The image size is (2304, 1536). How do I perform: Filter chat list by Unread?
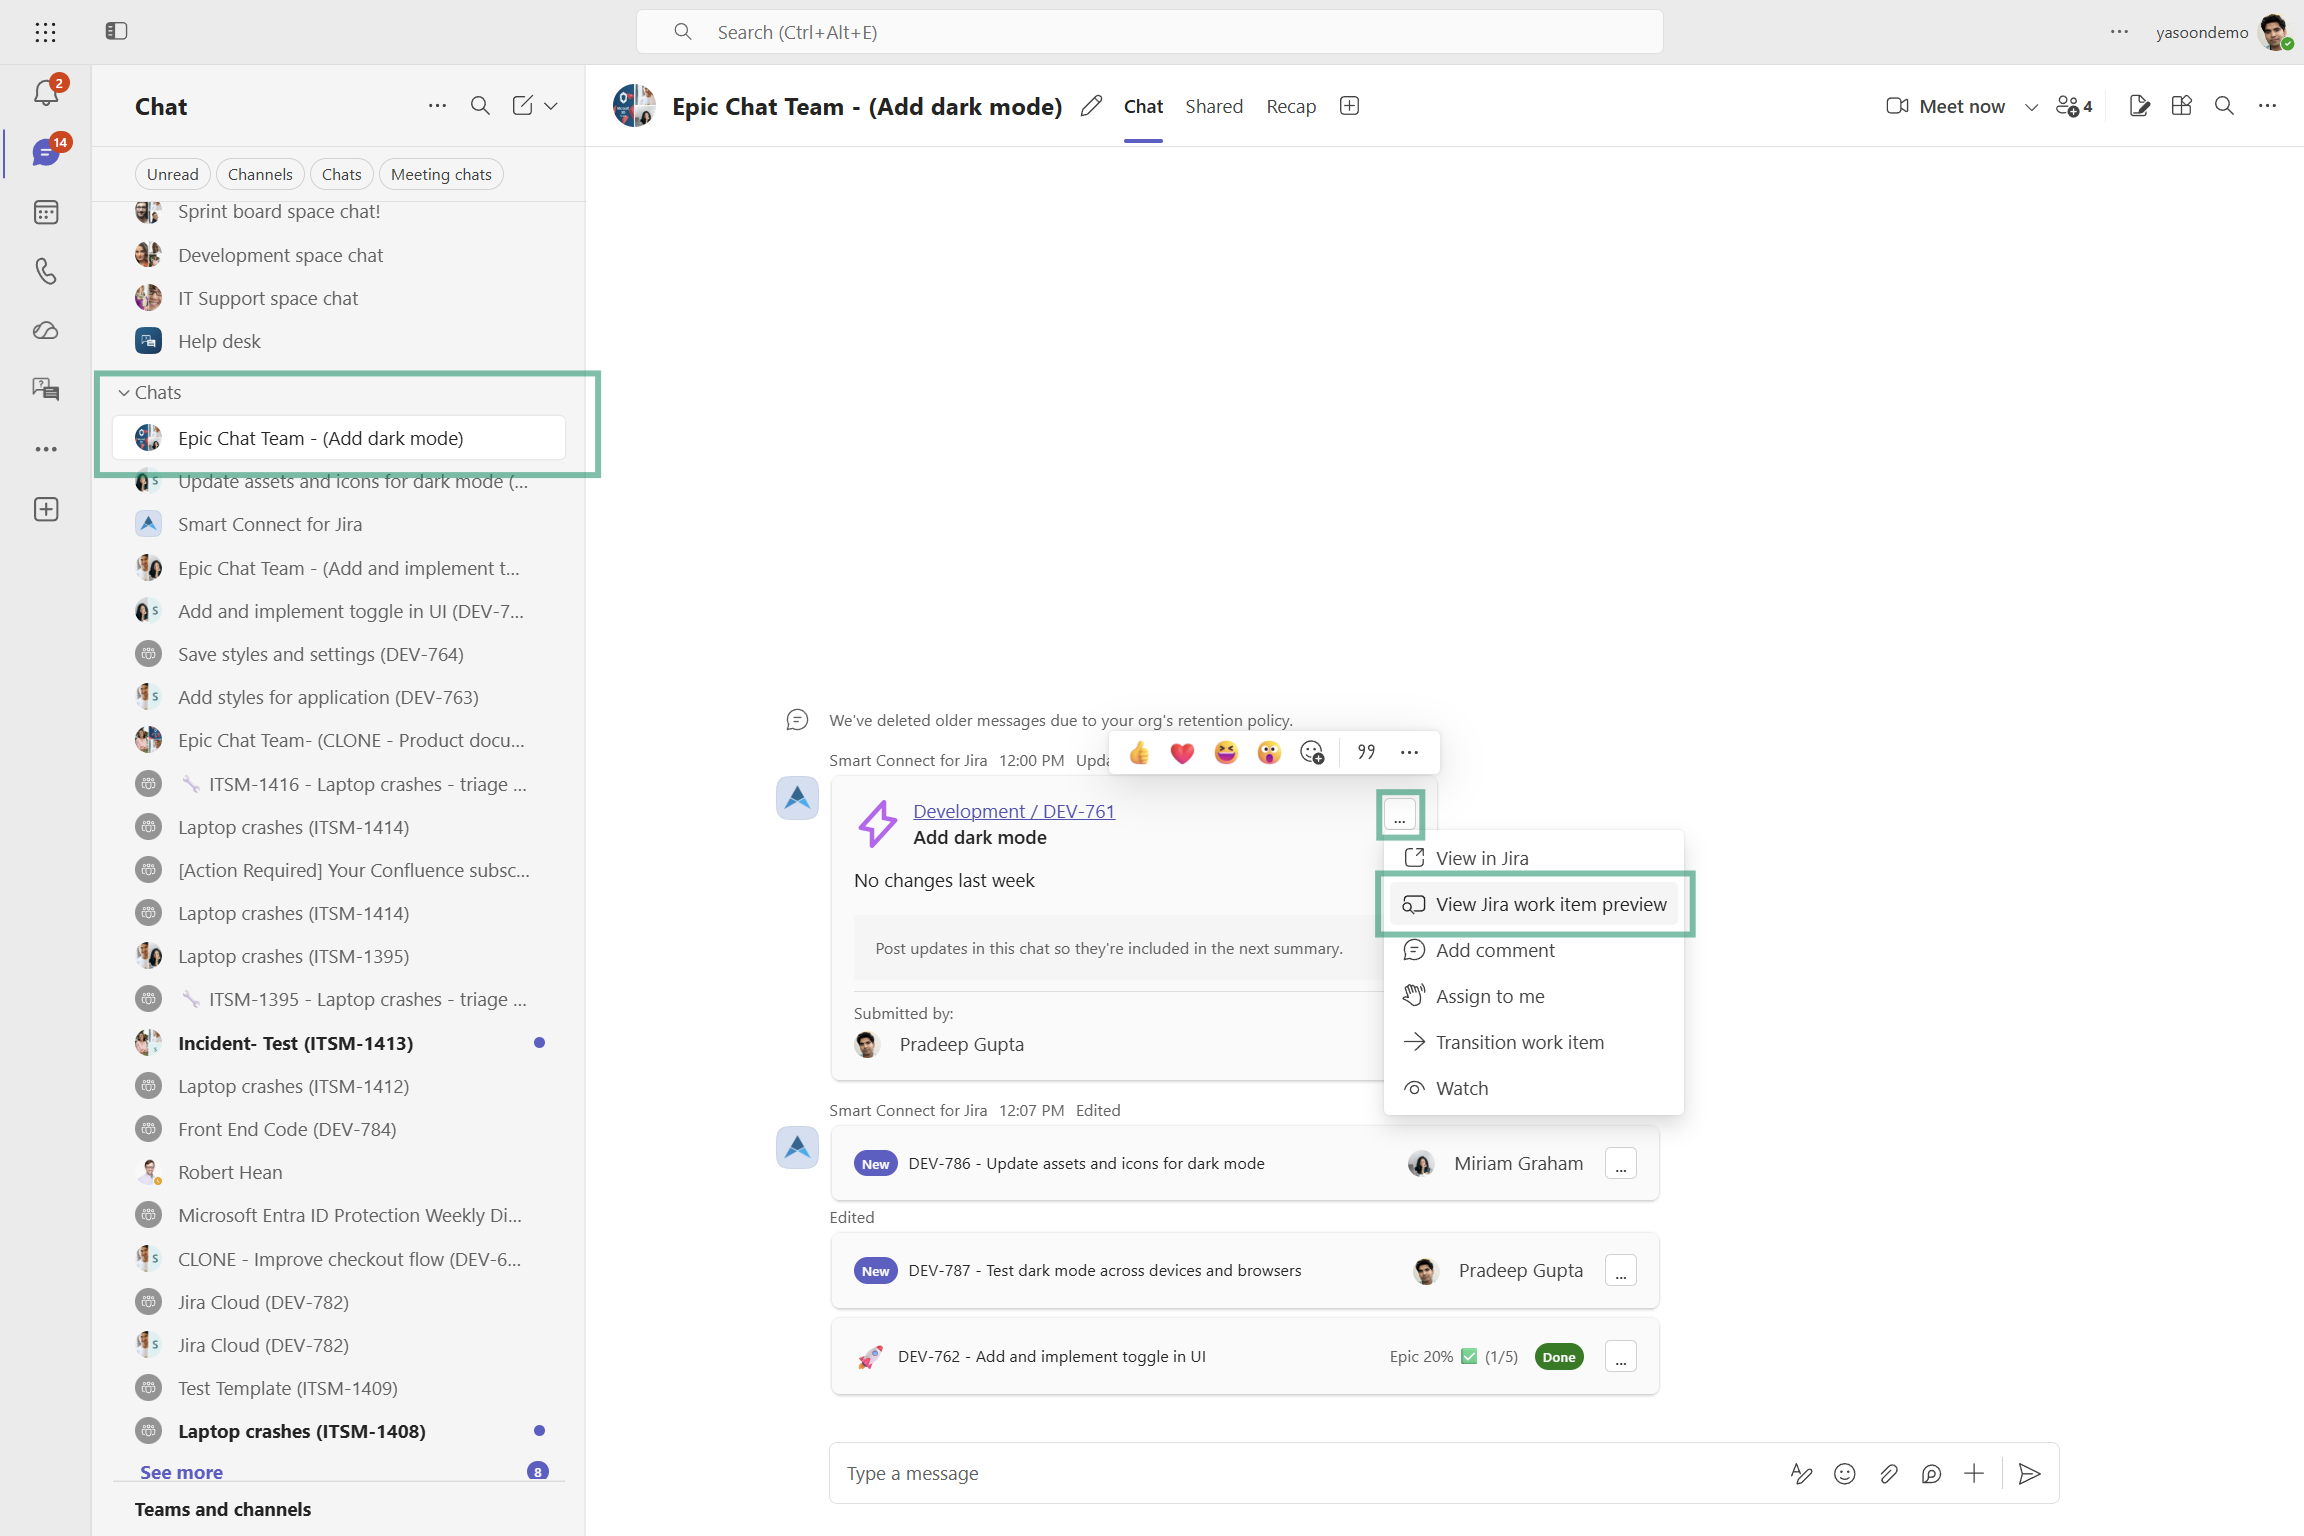pyautogui.click(x=173, y=174)
